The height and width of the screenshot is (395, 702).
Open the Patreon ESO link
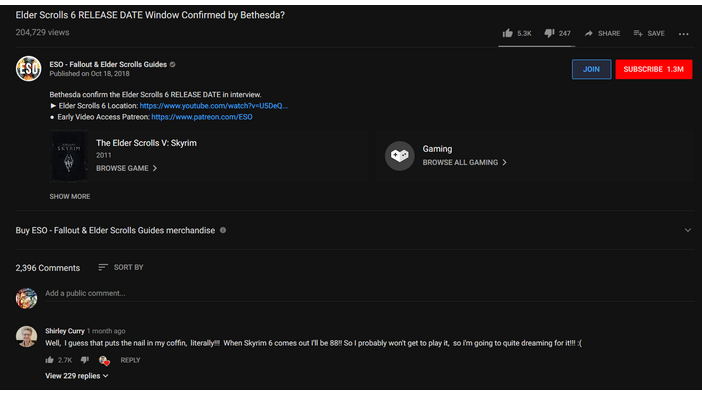(x=202, y=117)
